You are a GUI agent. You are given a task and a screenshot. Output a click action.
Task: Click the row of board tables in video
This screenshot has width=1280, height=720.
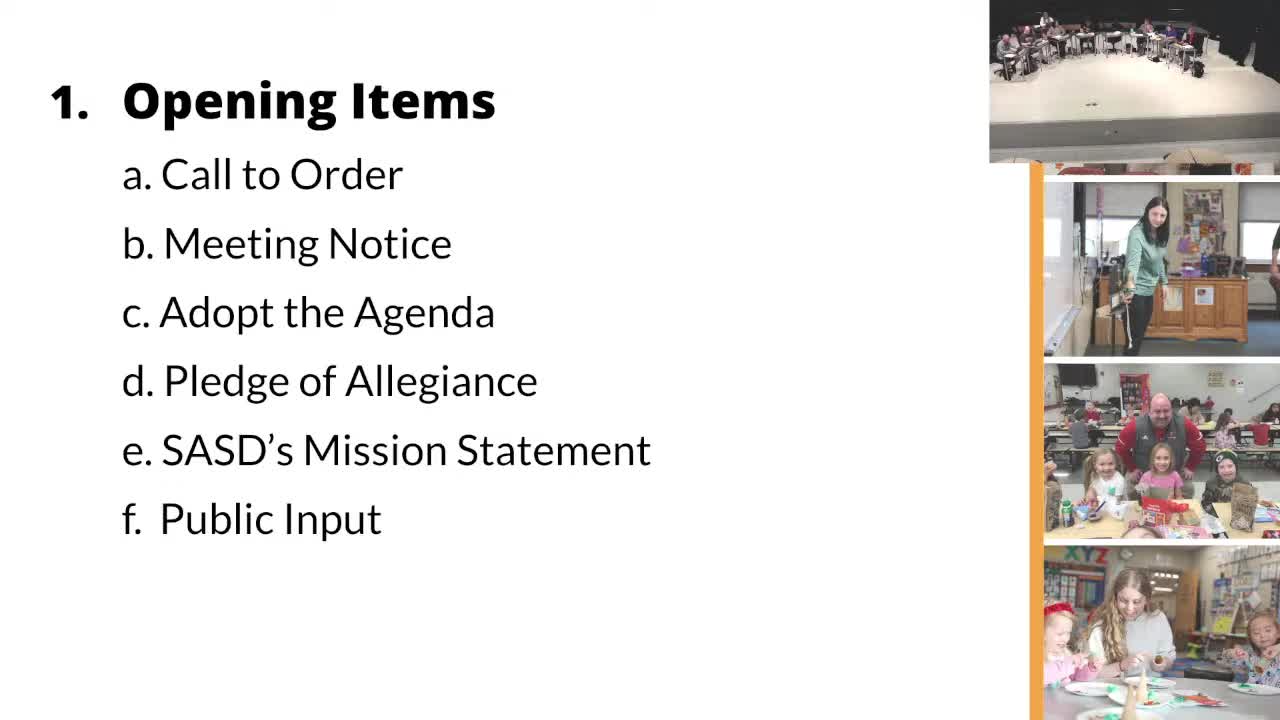click(1100, 42)
